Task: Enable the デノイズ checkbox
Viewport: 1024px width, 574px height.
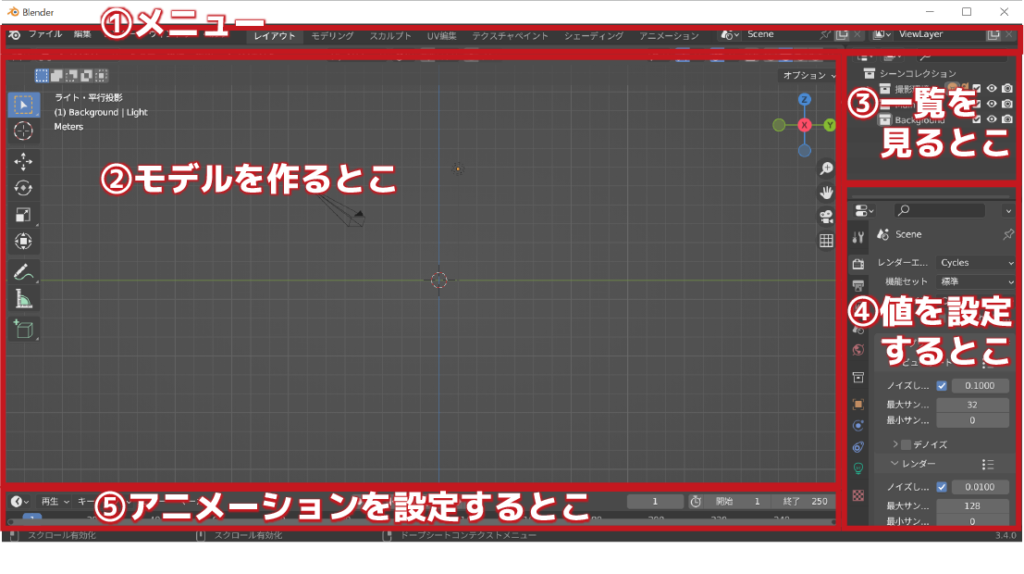Action: tap(906, 444)
